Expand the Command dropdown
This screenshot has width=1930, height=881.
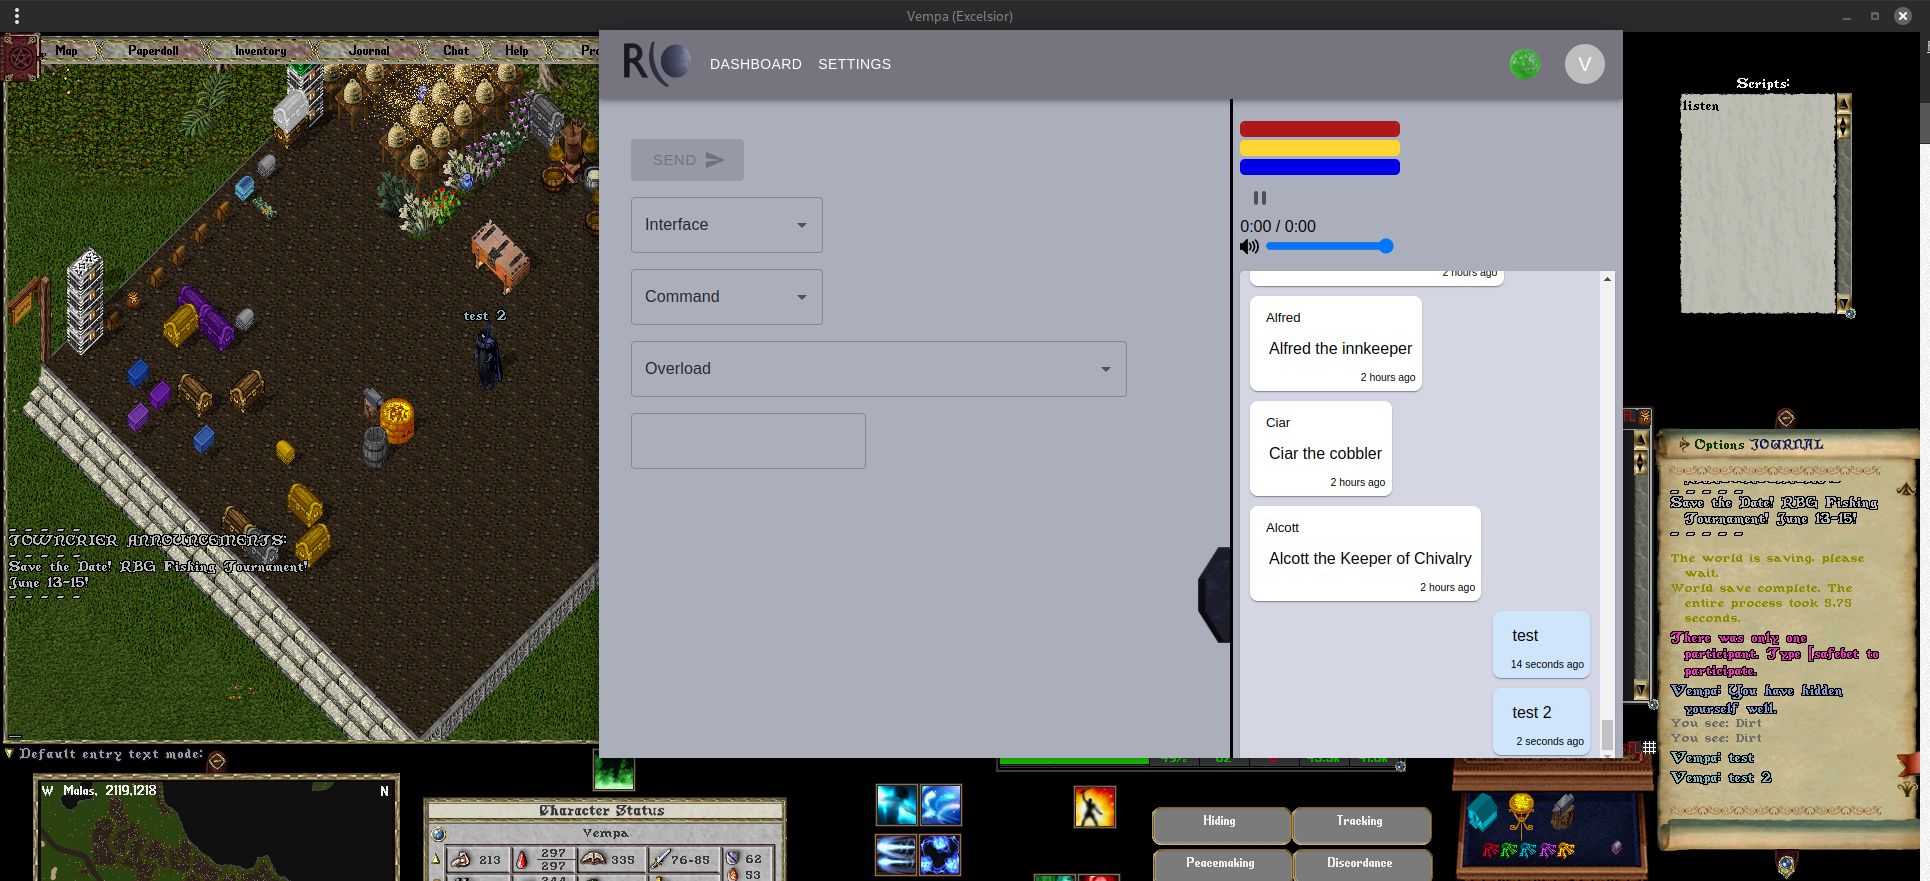pos(727,297)
